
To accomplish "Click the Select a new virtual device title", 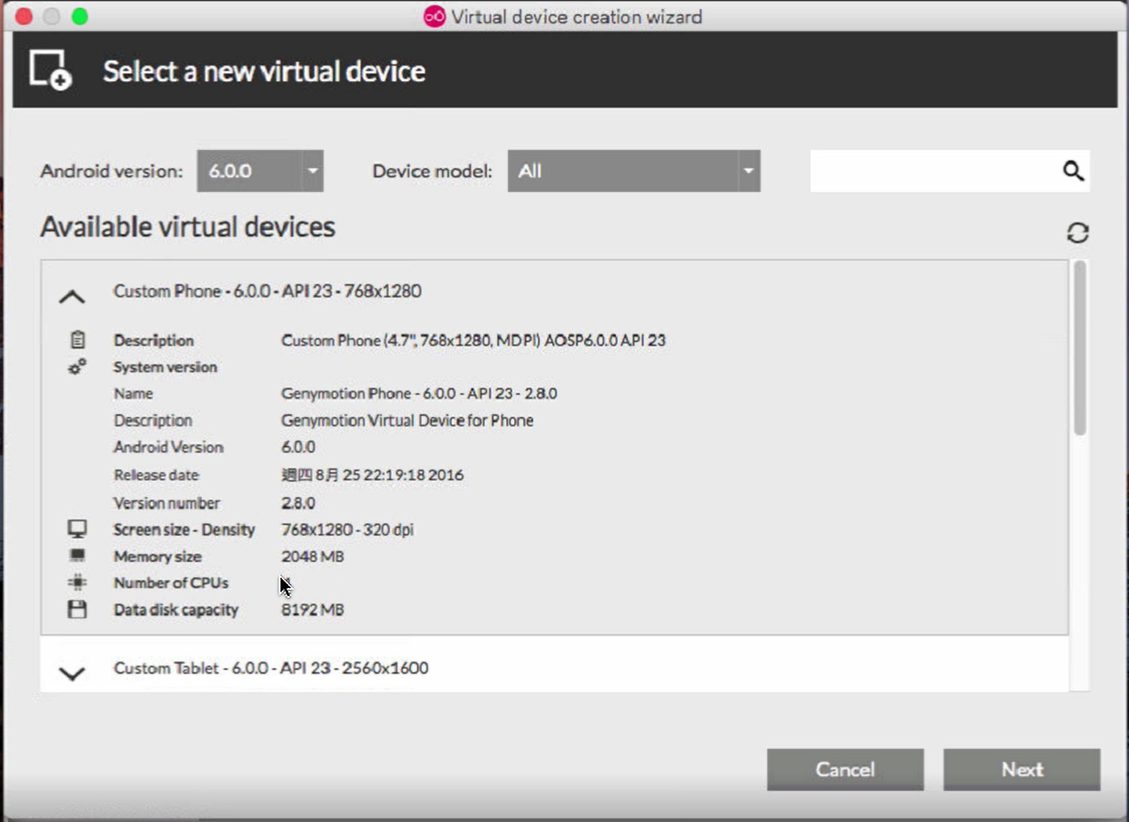I will [264, 71].
